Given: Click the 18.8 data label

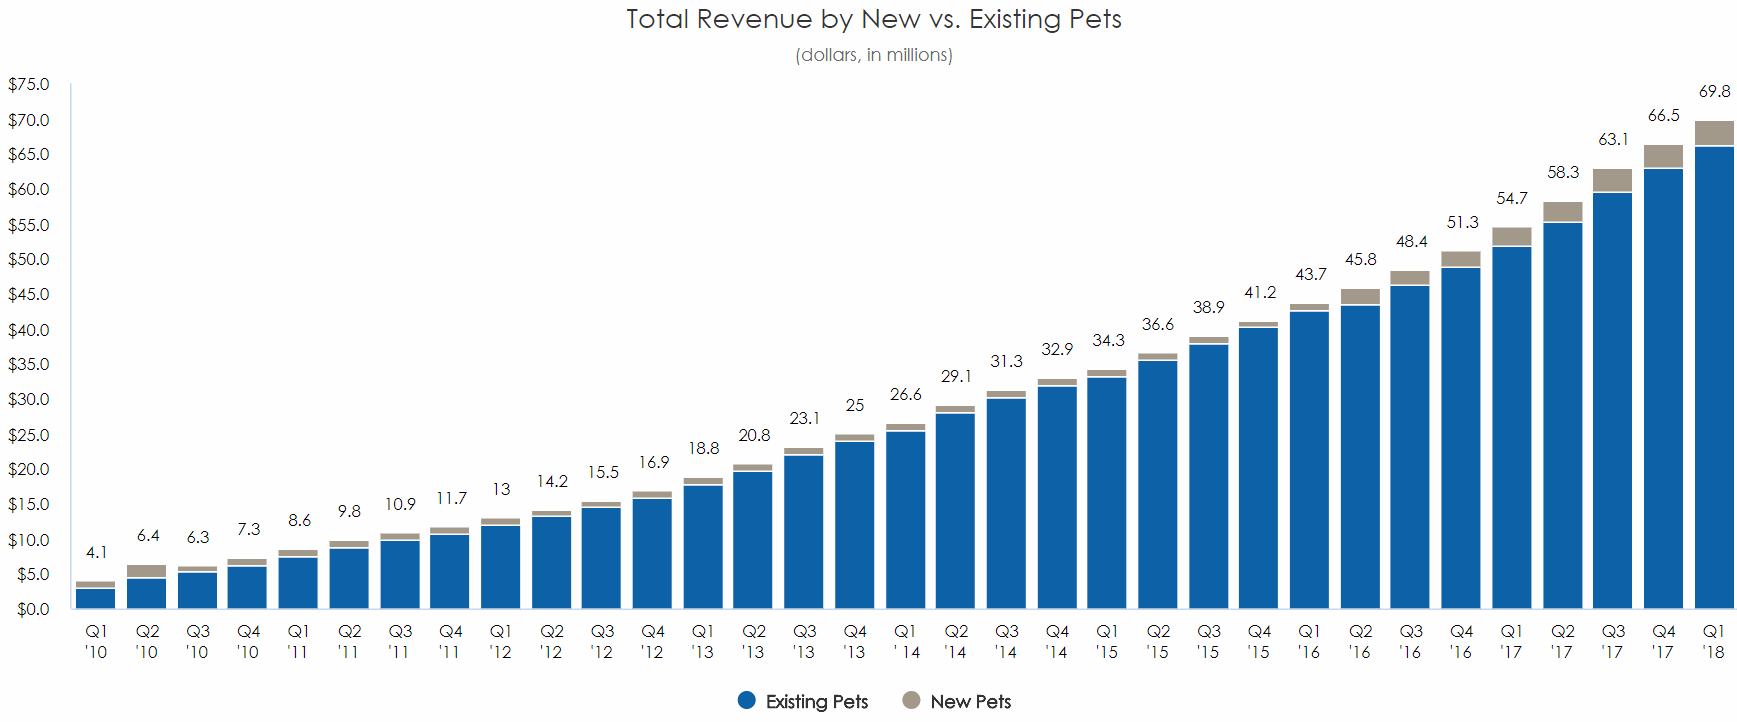Looking at the screenshot, I should pyautogui.click(x=703, y=448).
